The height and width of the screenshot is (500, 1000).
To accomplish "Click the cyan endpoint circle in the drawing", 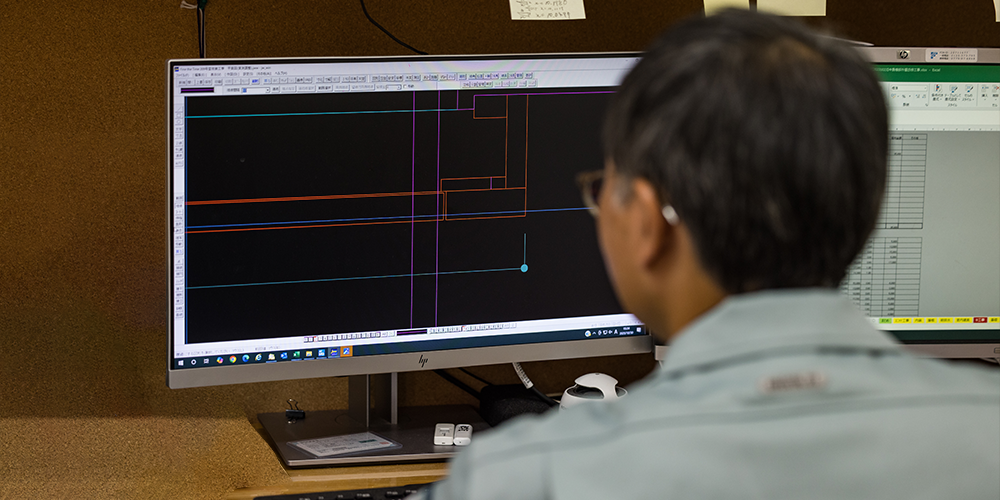I will tap(524, 268).
